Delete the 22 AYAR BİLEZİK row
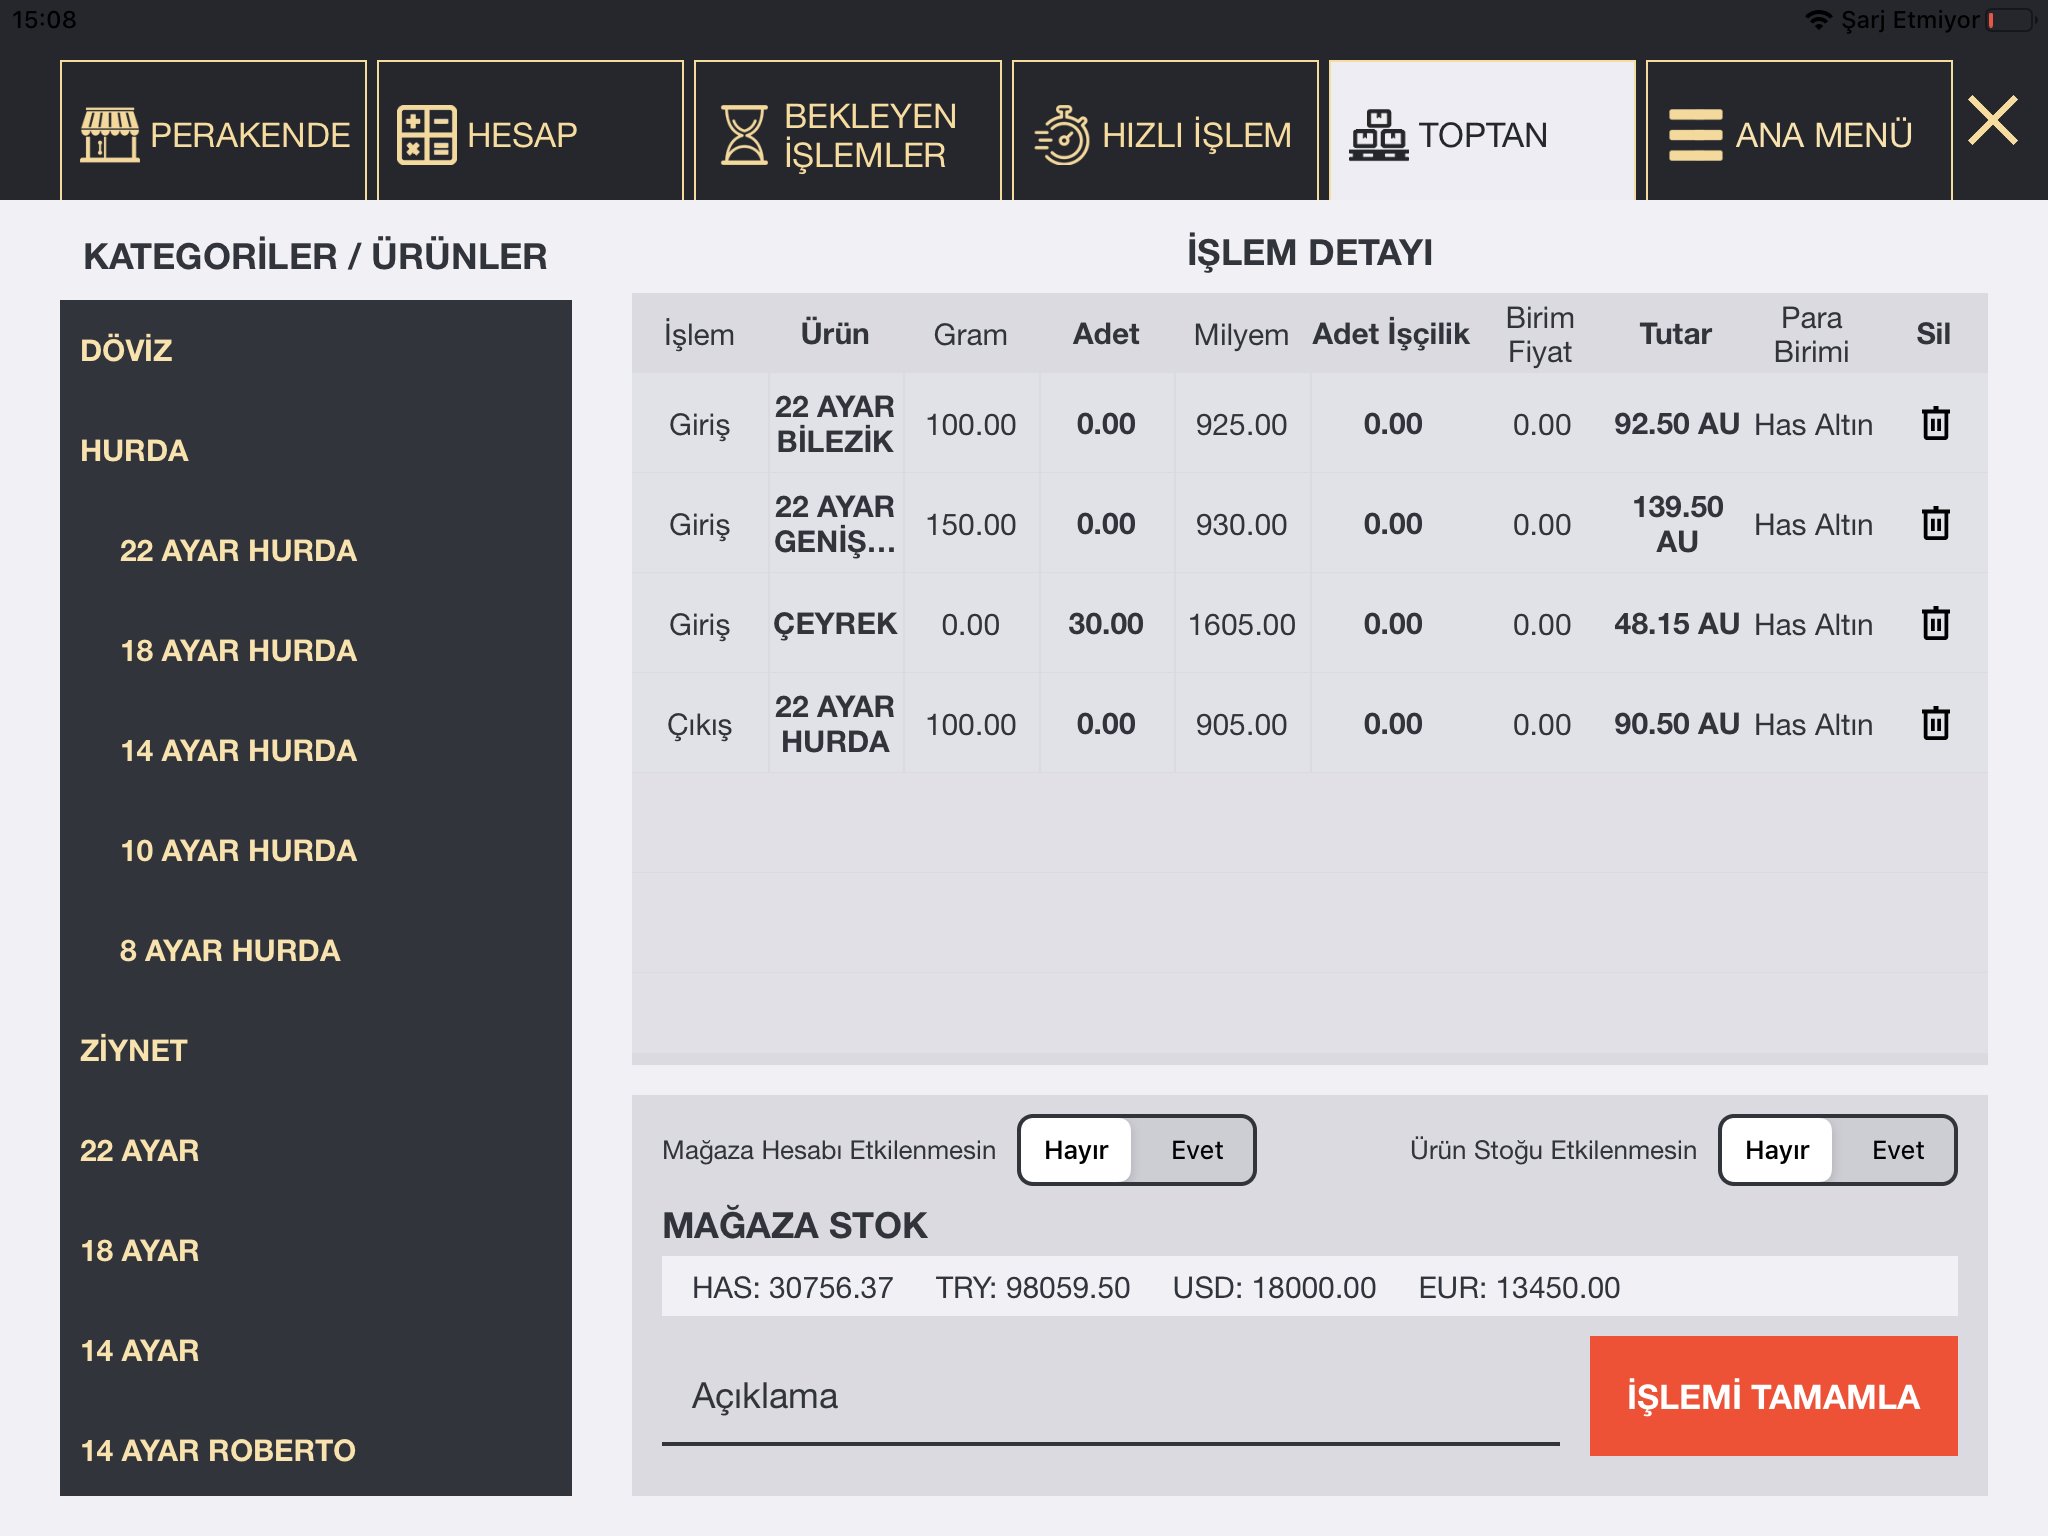The width and height of the screenshot is (2048, 1536). (x=1936, y=423)
